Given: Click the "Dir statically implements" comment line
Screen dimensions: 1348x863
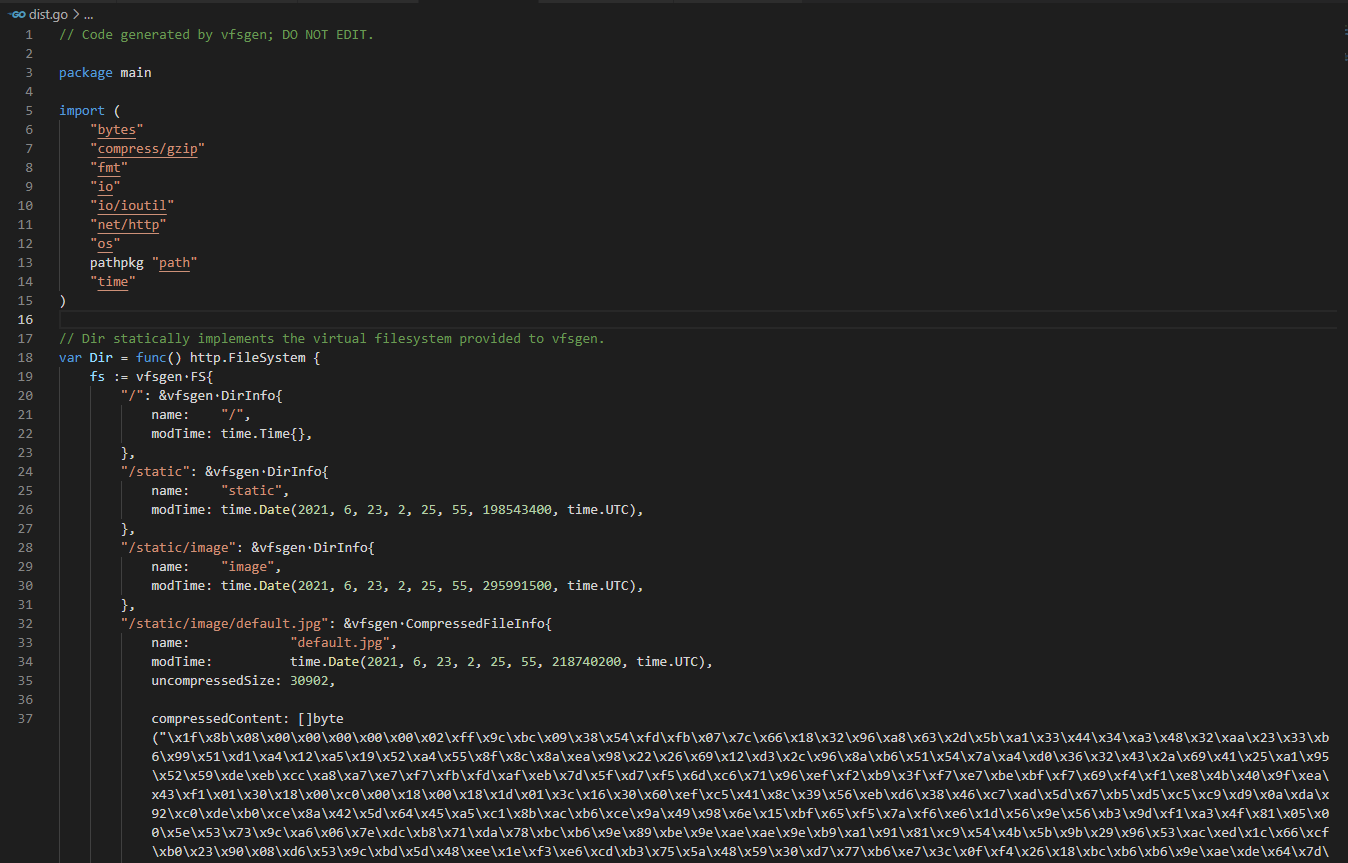Looking at the screenshot, I should tap(332, 339).
